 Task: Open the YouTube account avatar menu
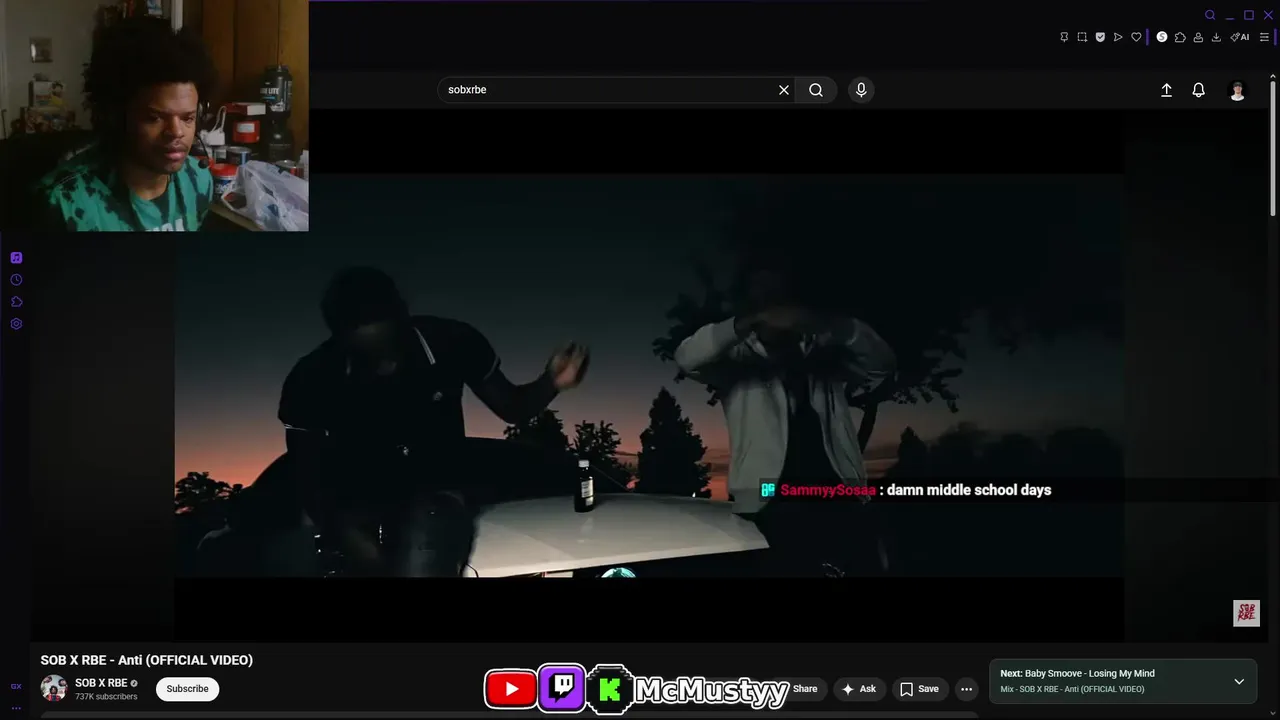pyautogui.click(x=1237, y=91)
